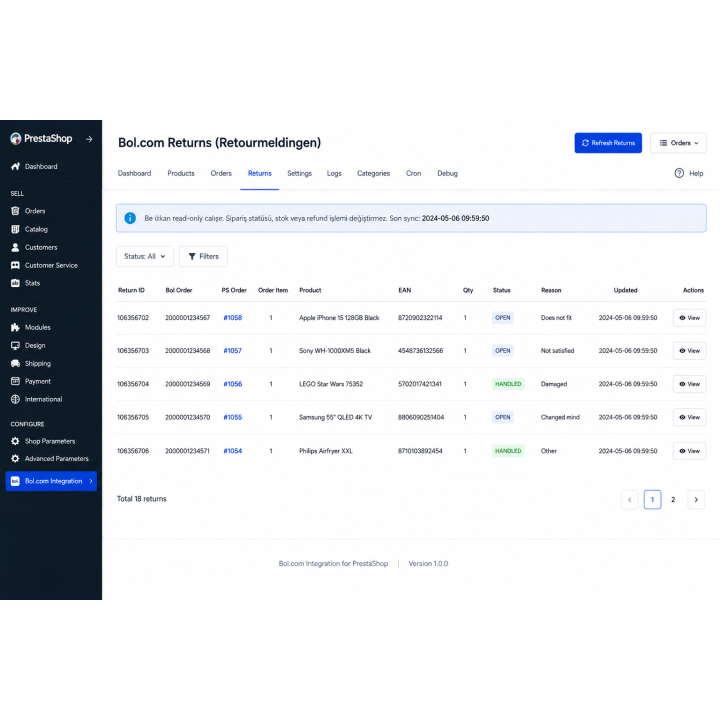
Task: Open the Modules puzzle icon
Action: coord(15,327)
